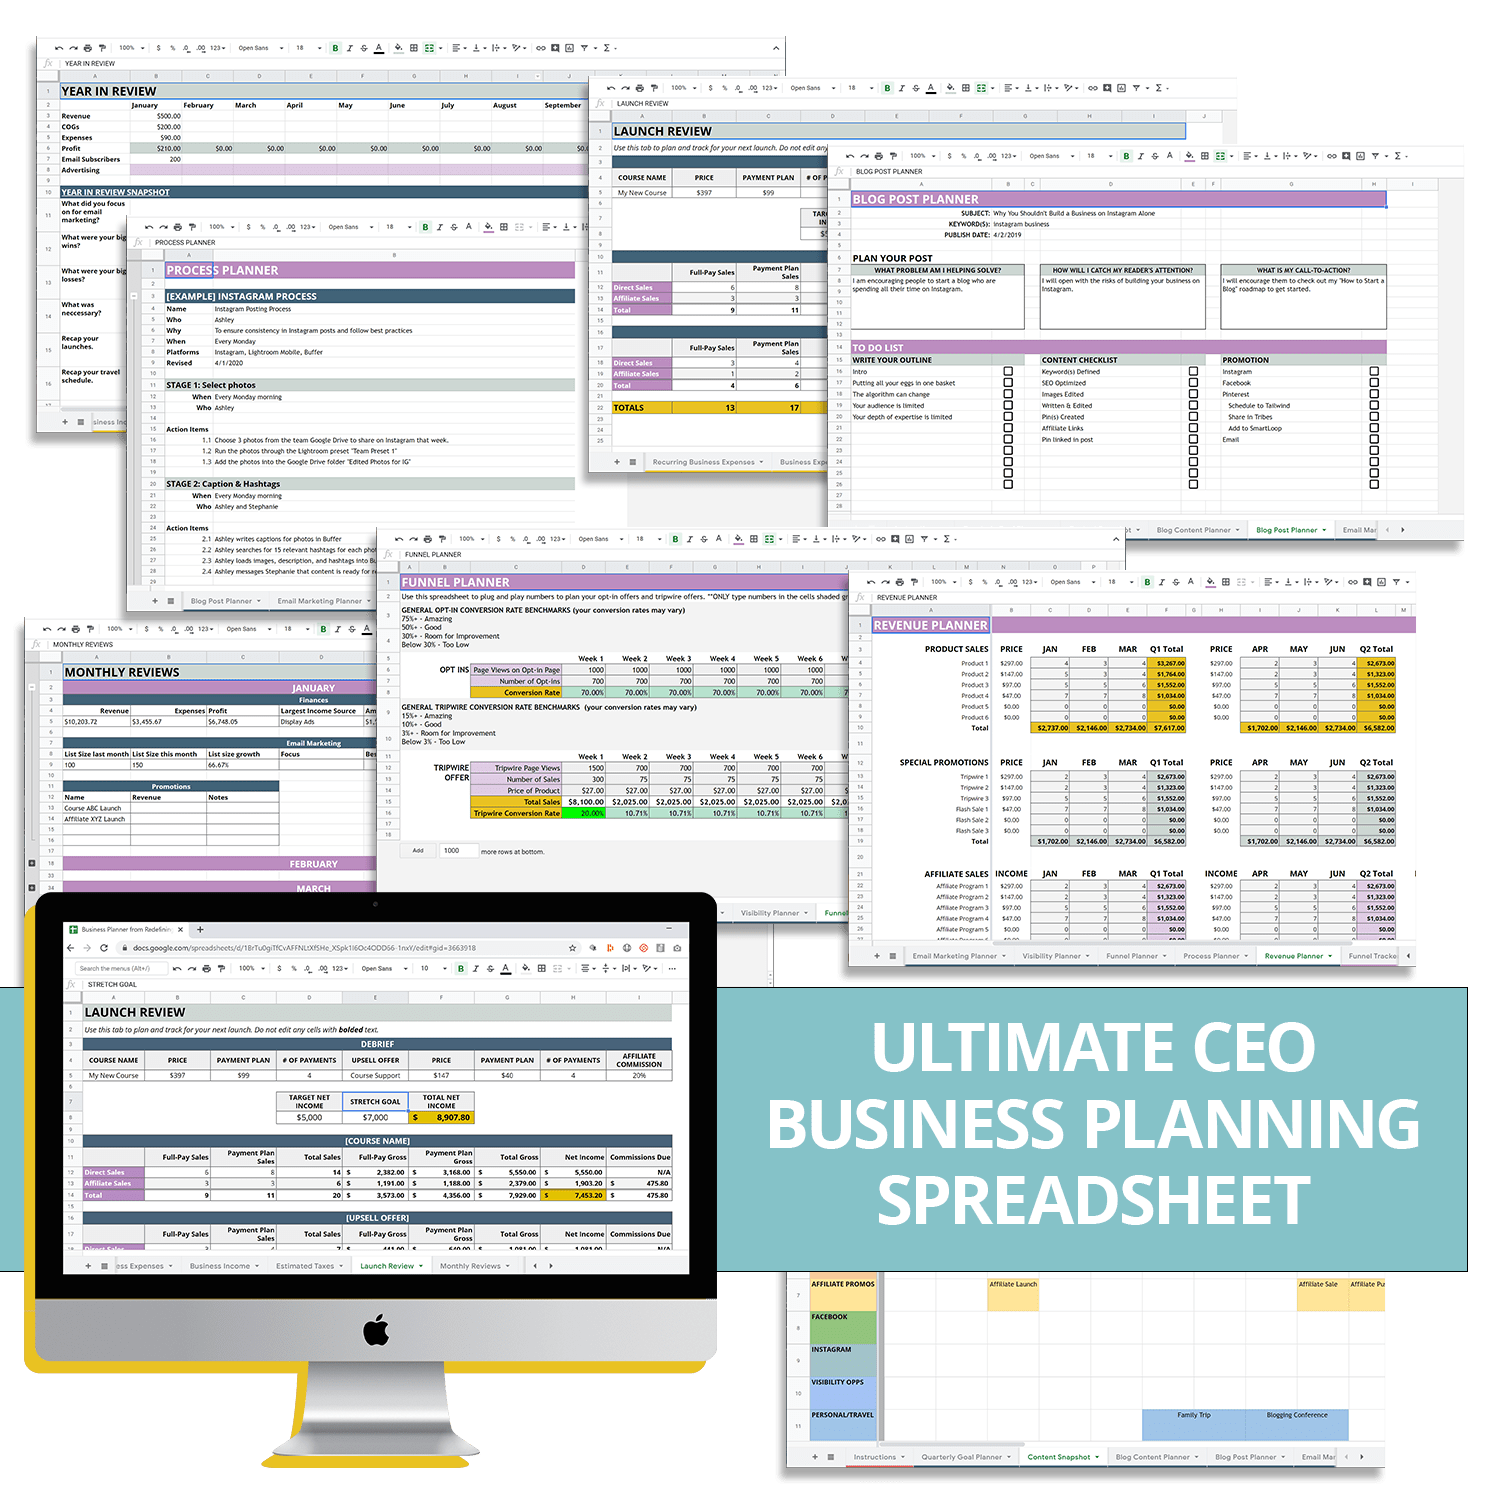Toggle bold in the iMac Launch Review toolbar

tap(461, 968)
